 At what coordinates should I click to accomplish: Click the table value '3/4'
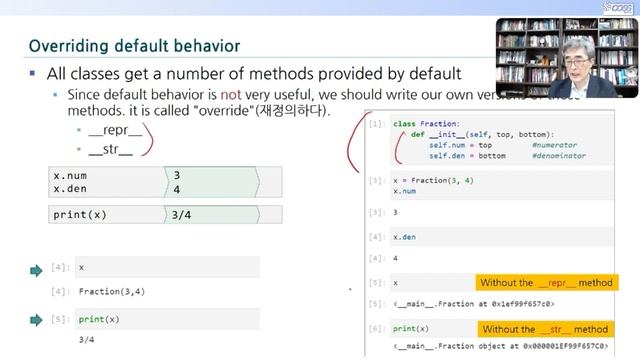click(x=181, y=215)
